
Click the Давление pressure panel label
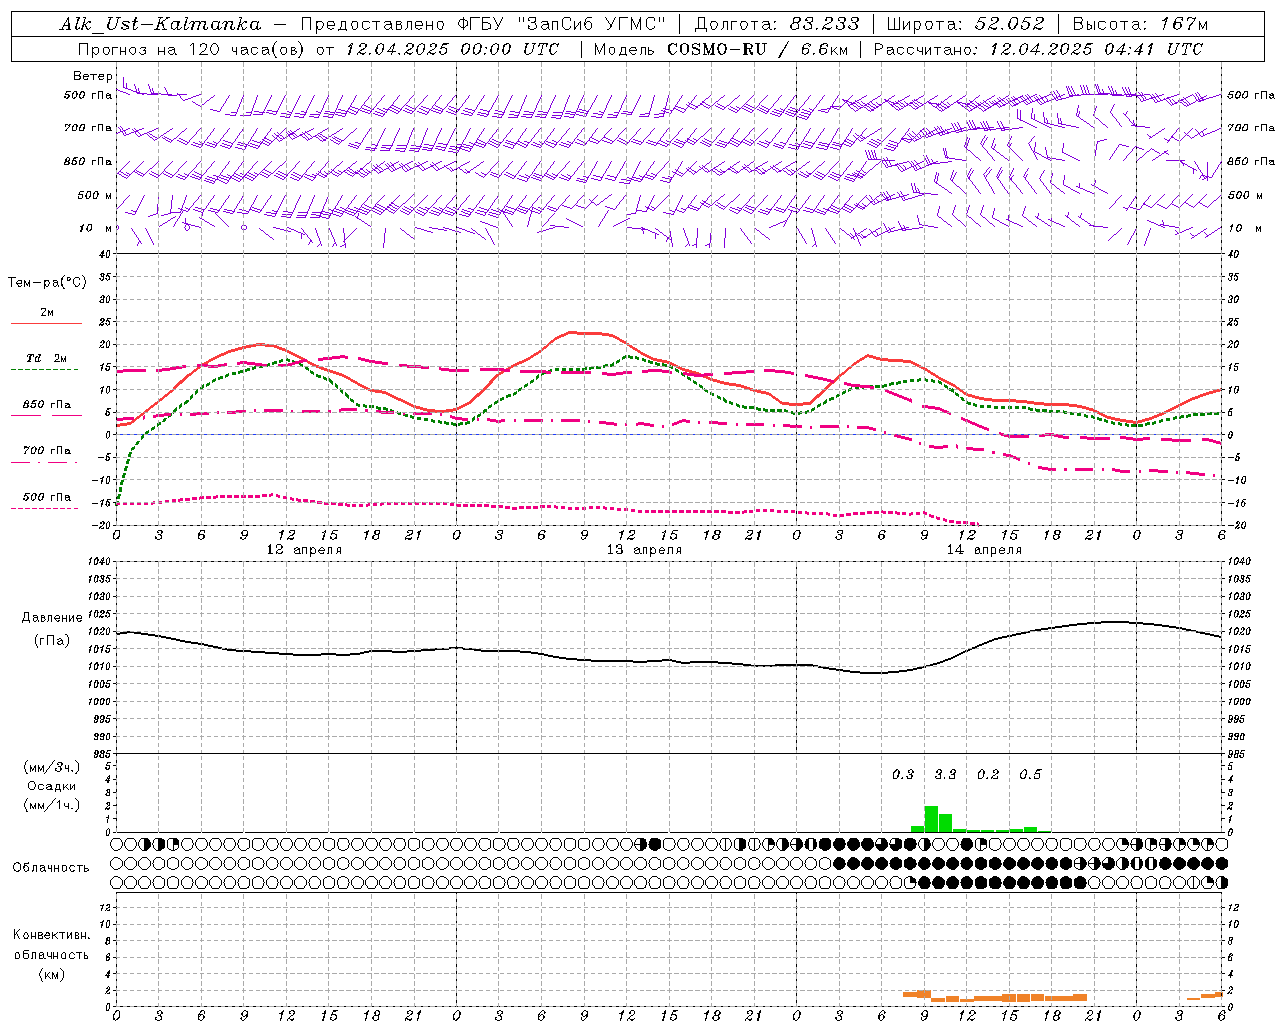pyautogui.click(x=52, y=618)
